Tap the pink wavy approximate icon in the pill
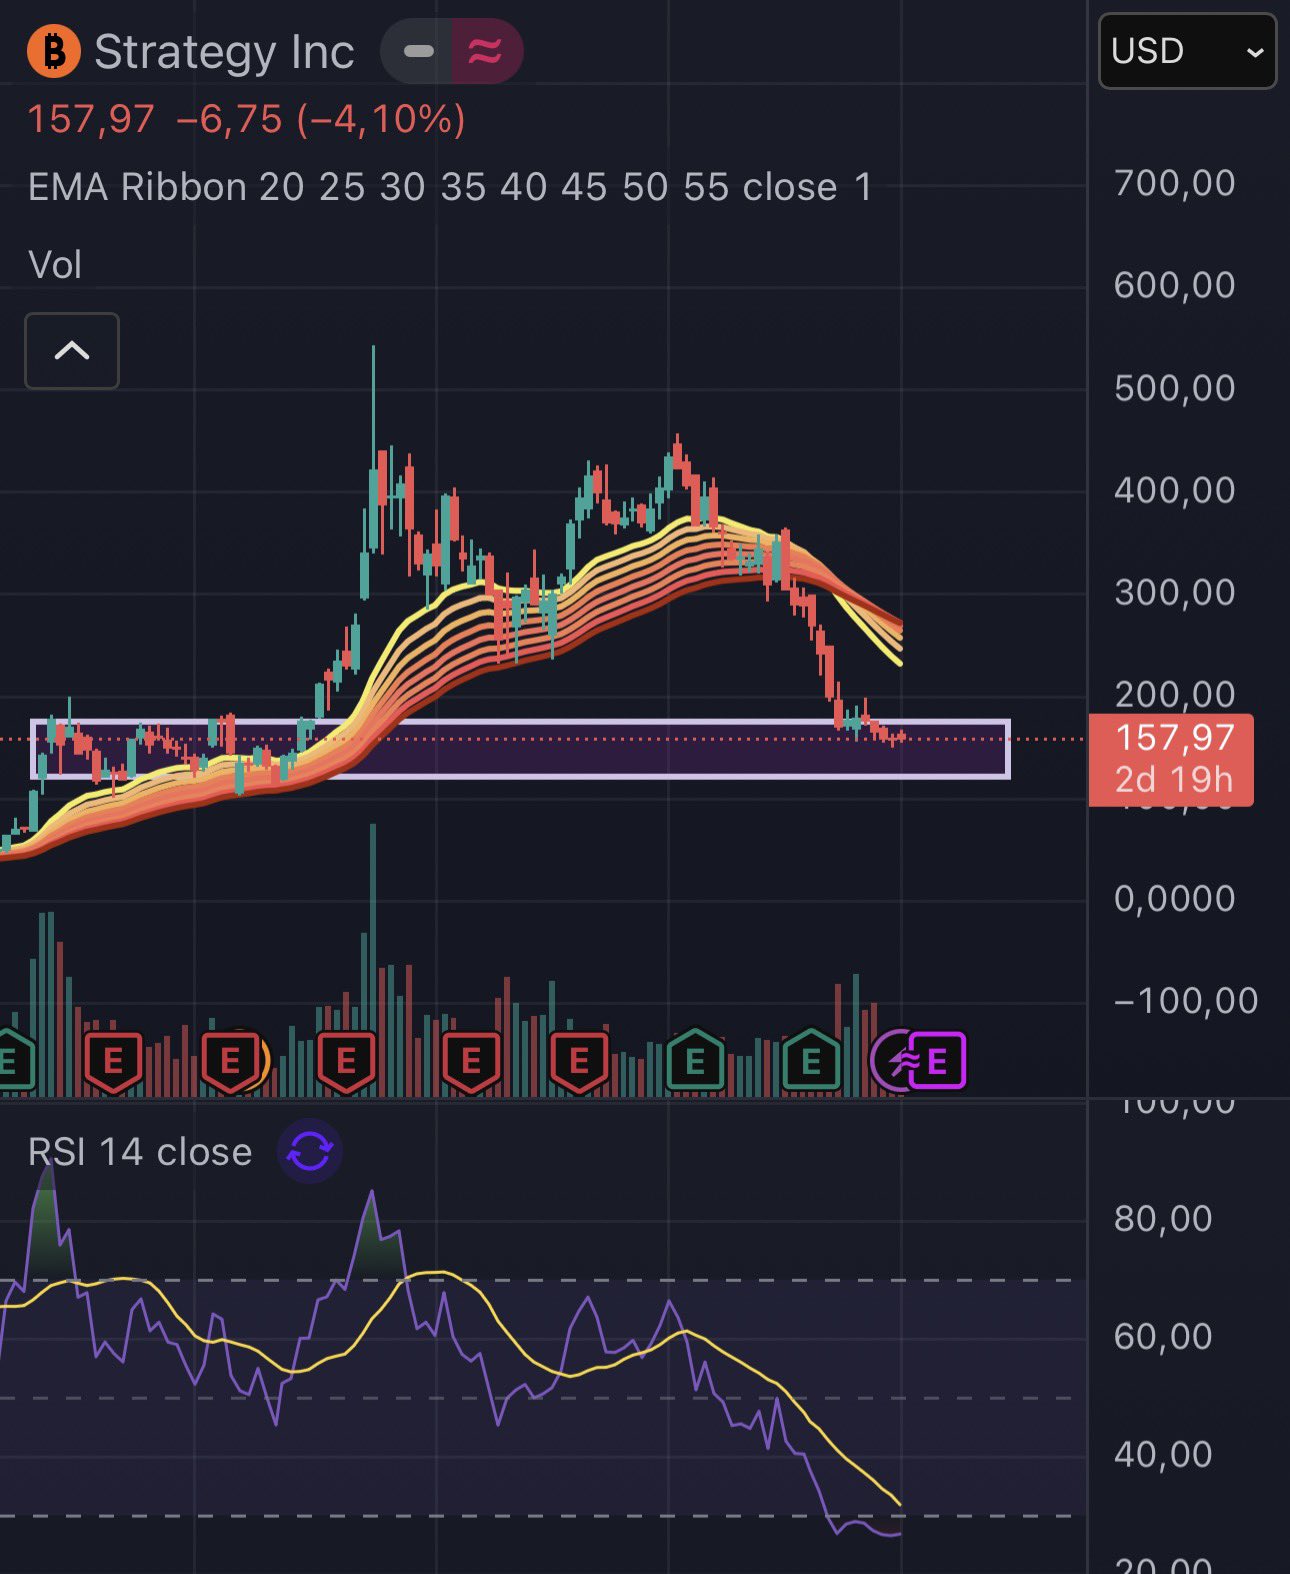 [x=485, y=51]
